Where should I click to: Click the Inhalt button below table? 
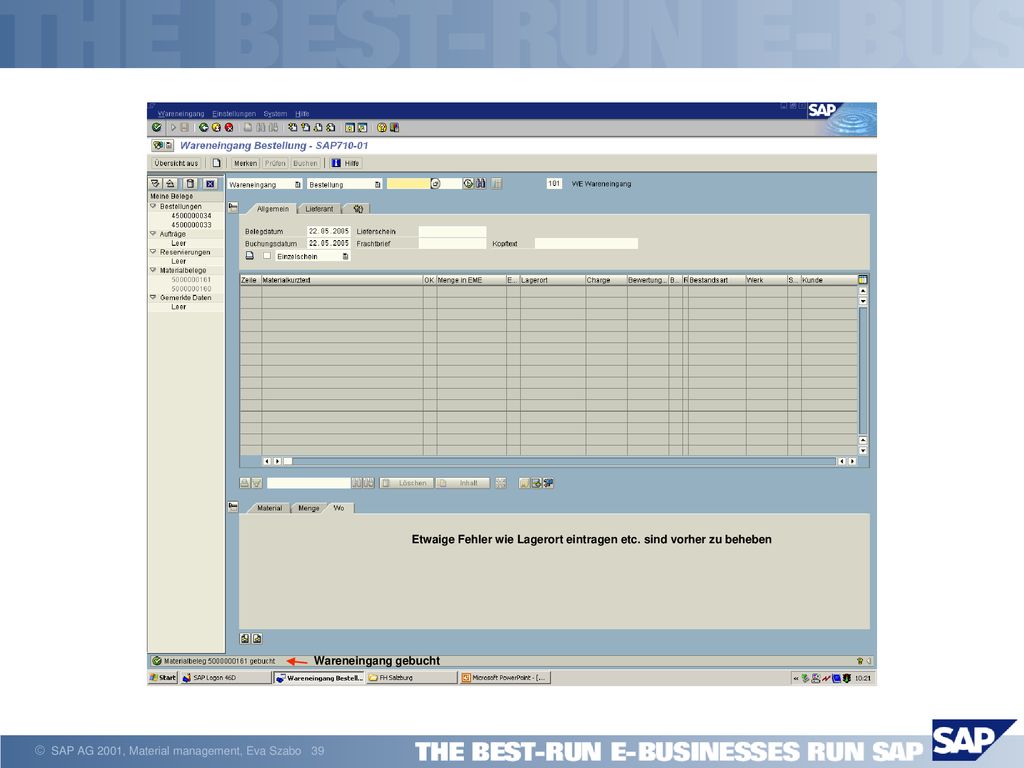pyautogui.click(x=463, y=483)
